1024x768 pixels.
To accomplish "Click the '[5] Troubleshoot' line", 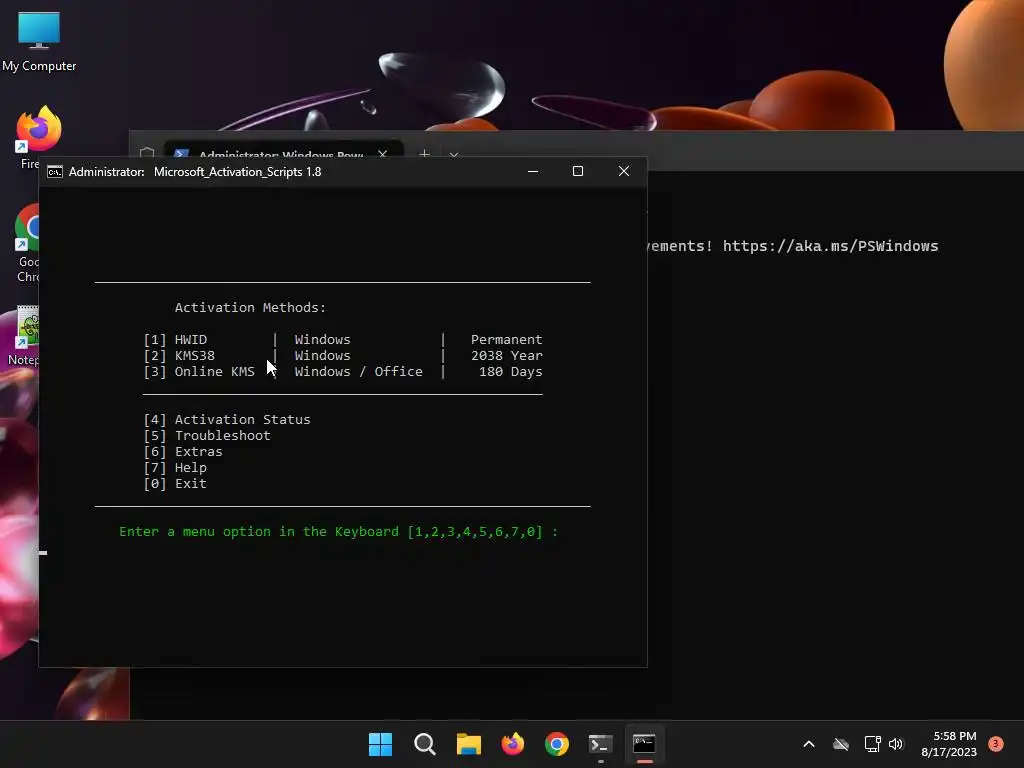I will coord(206,436).
